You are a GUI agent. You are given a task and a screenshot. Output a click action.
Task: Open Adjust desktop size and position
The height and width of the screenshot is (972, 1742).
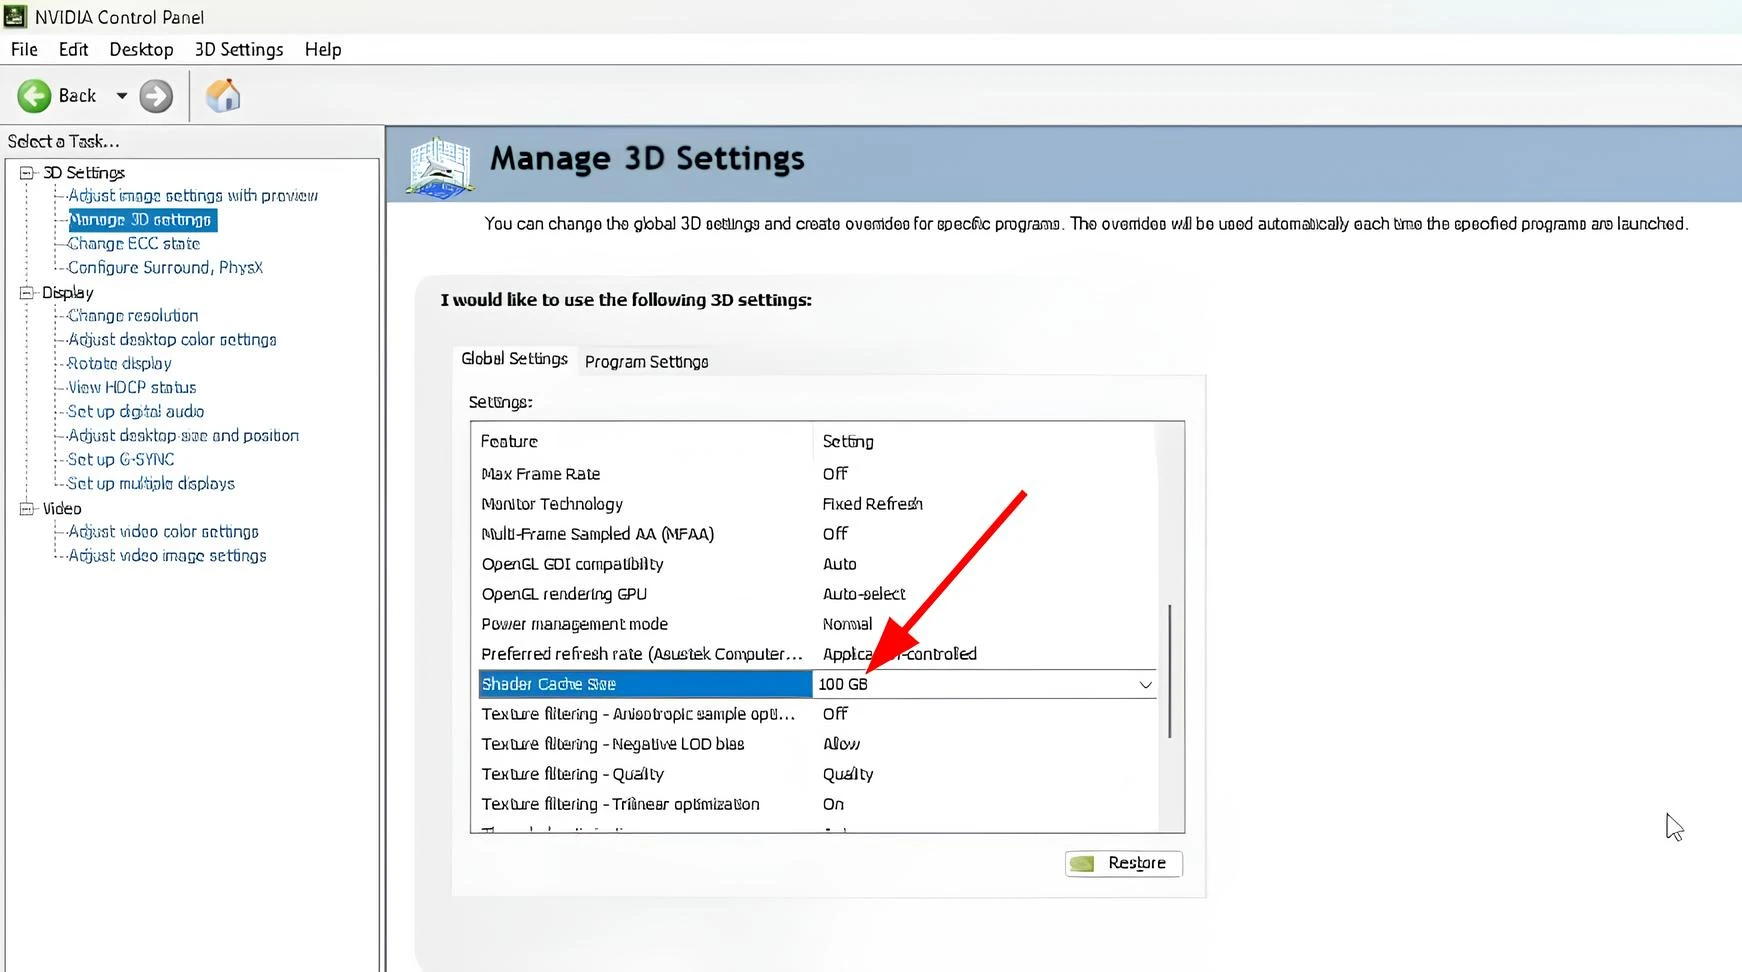point(183,436)
